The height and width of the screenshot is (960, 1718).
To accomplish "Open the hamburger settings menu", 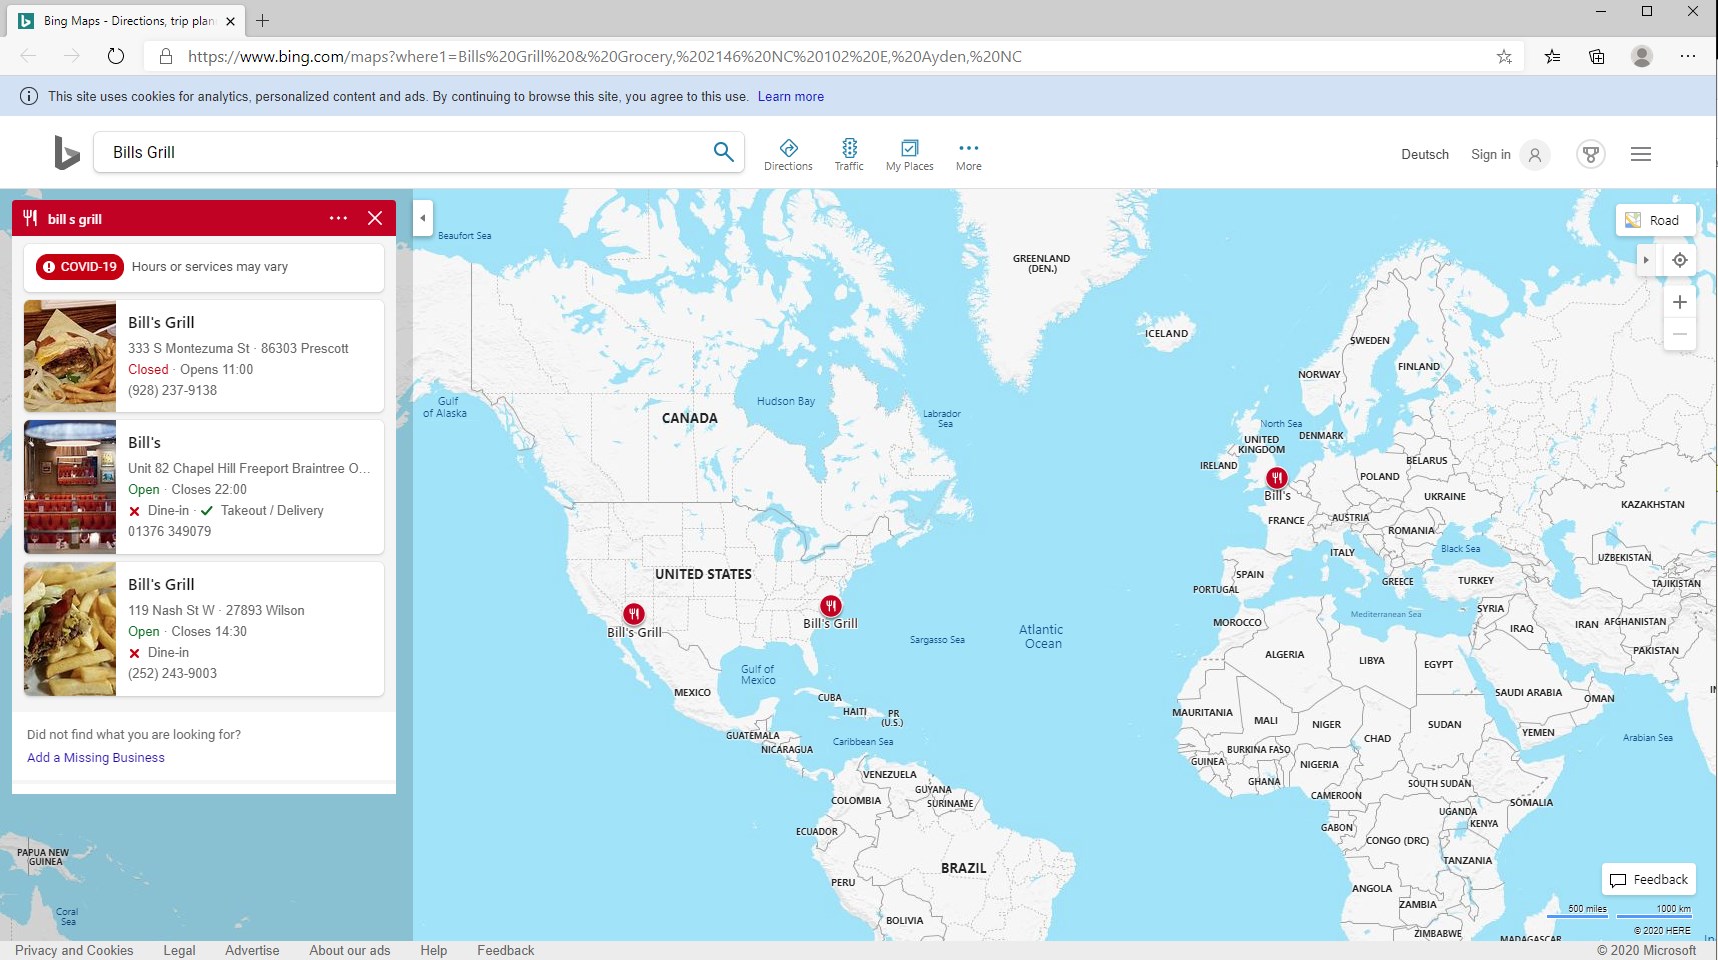I will click(1641, 154).
